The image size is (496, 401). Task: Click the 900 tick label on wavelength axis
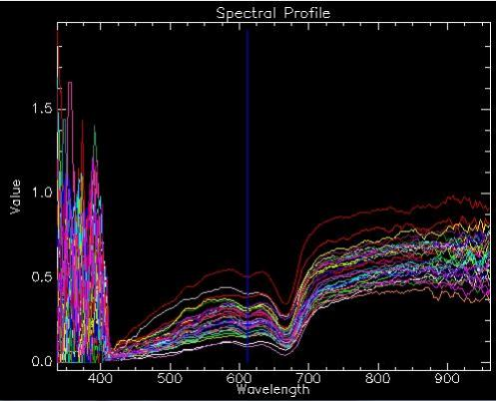(448, 379)
